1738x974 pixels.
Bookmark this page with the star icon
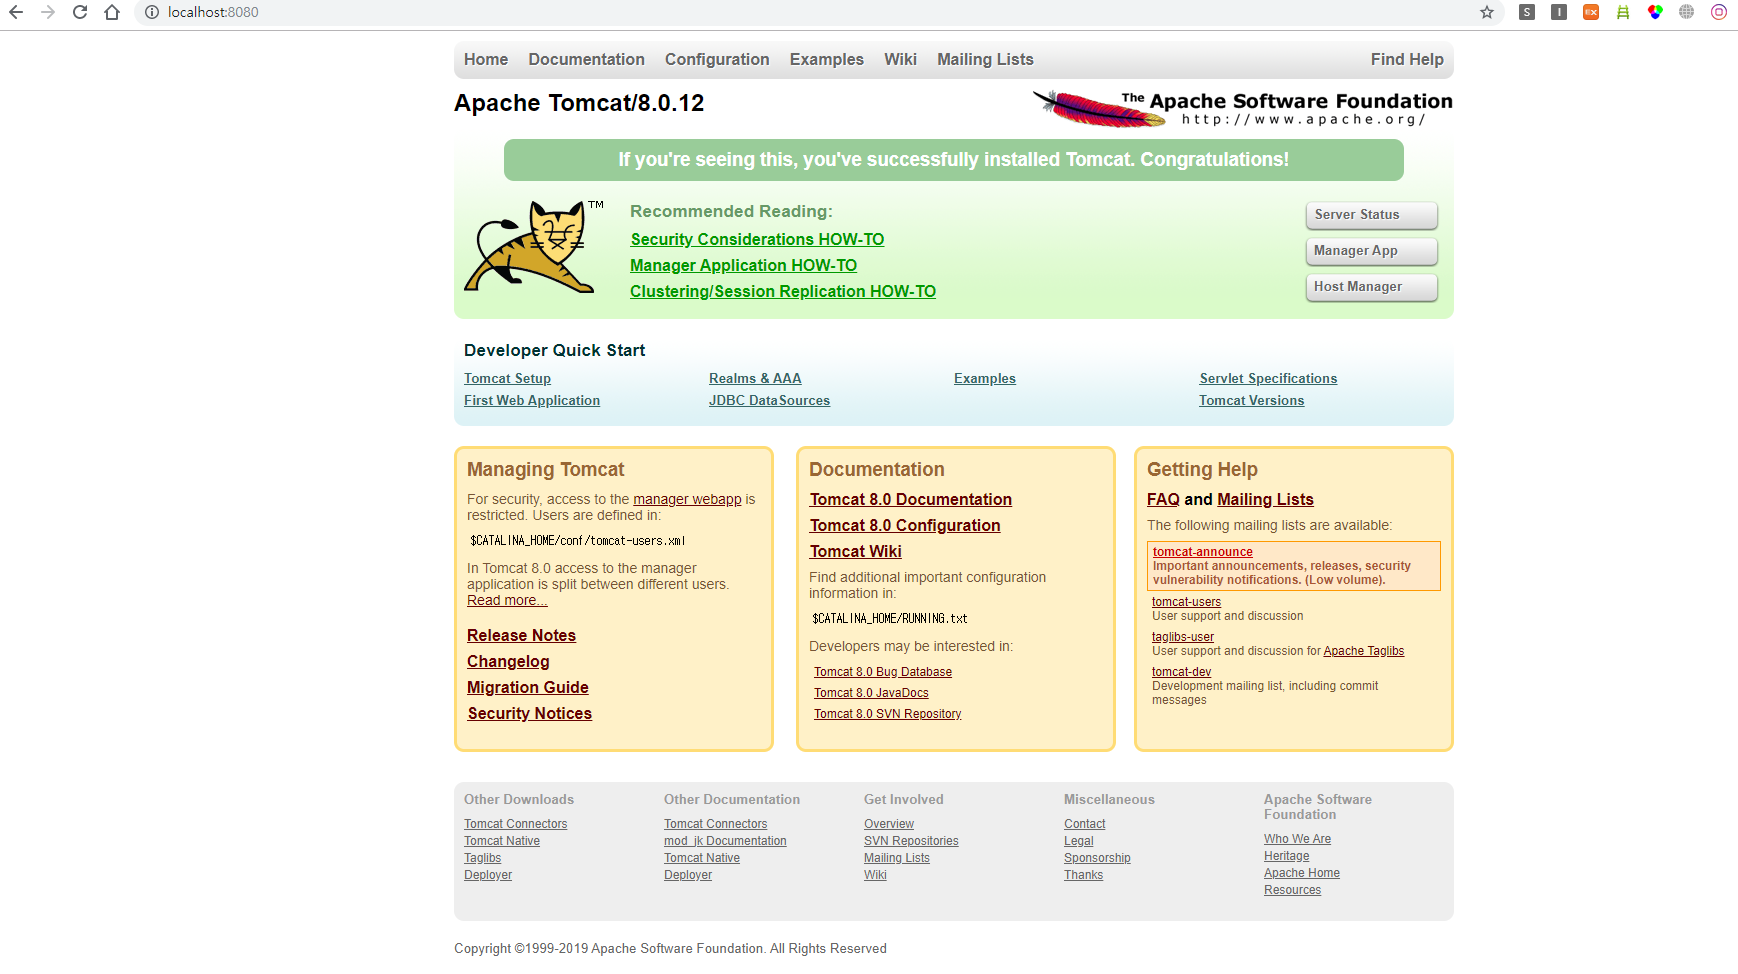tap(1487, 12)
